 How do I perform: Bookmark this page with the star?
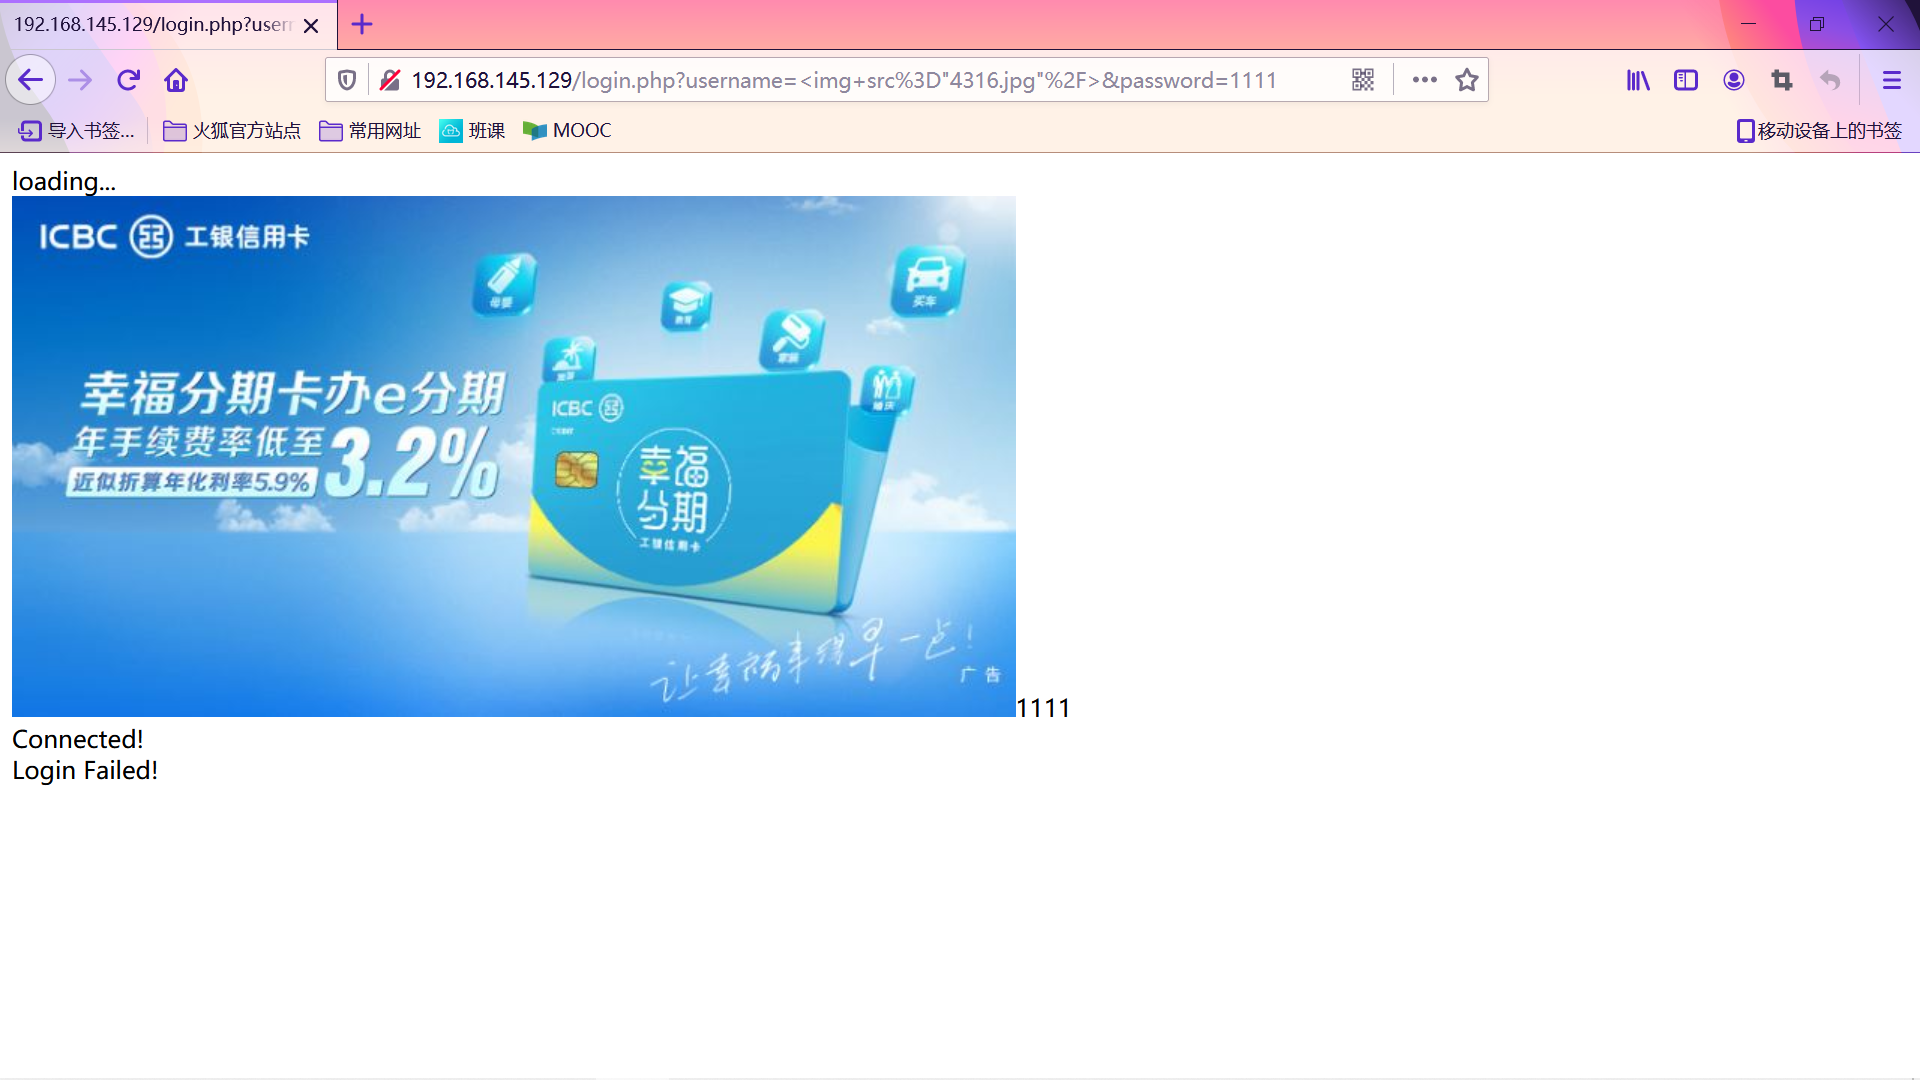coord(1467,80)
